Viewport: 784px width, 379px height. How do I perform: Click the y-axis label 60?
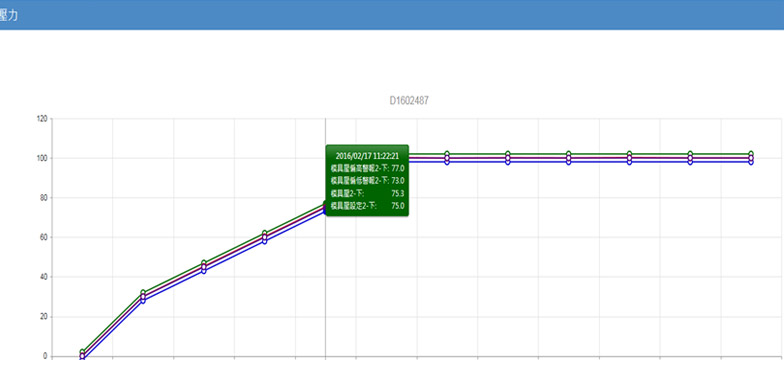coord(44,237)
